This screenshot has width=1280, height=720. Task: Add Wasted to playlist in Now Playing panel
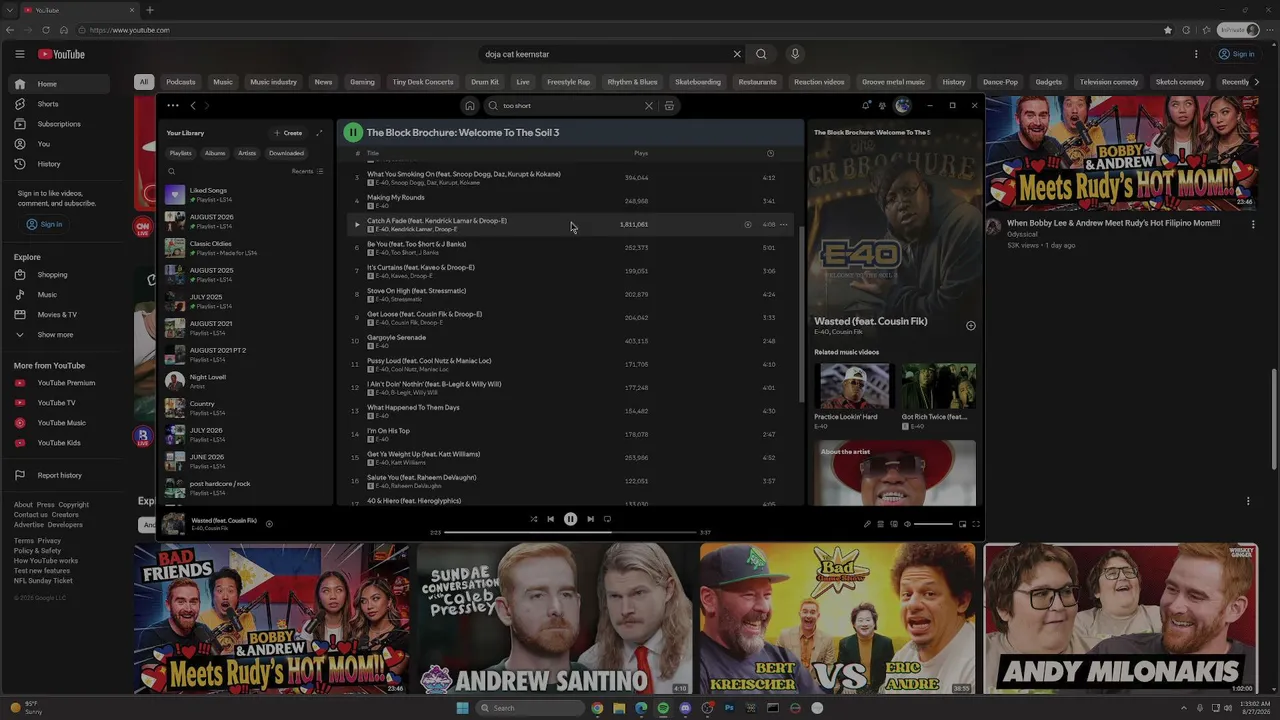970,326
